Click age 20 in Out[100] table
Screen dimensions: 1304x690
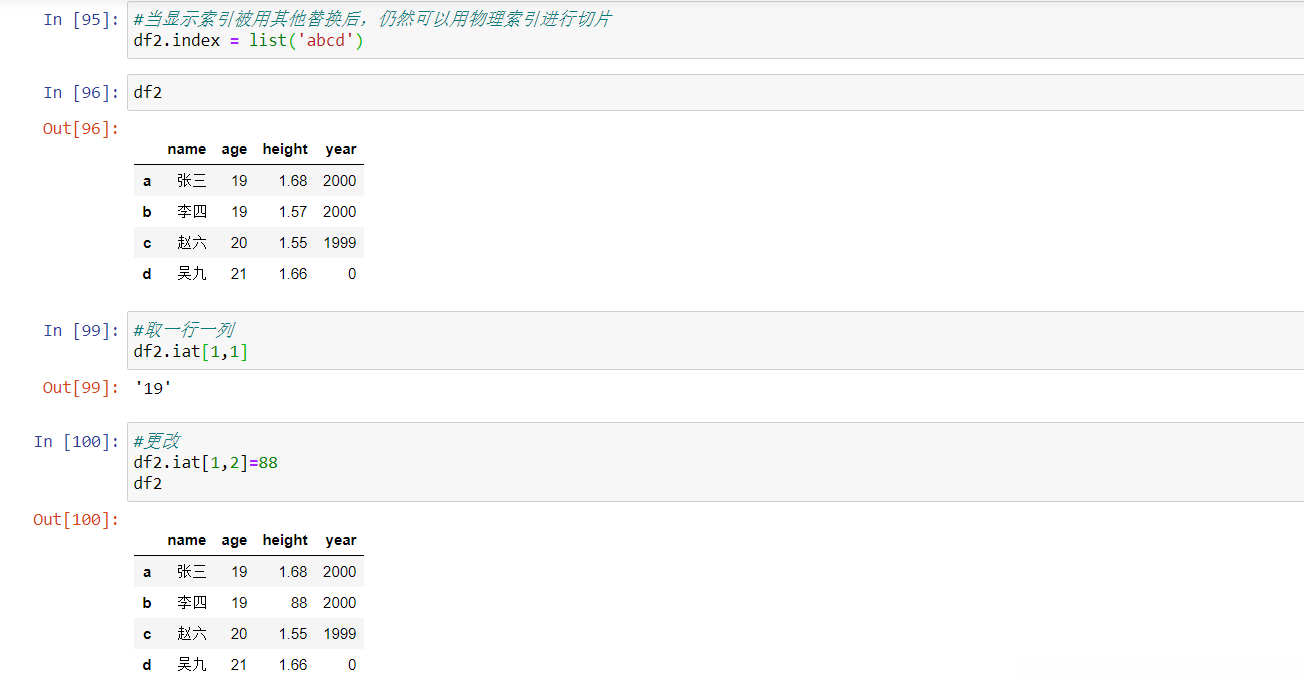coord(239,634)
